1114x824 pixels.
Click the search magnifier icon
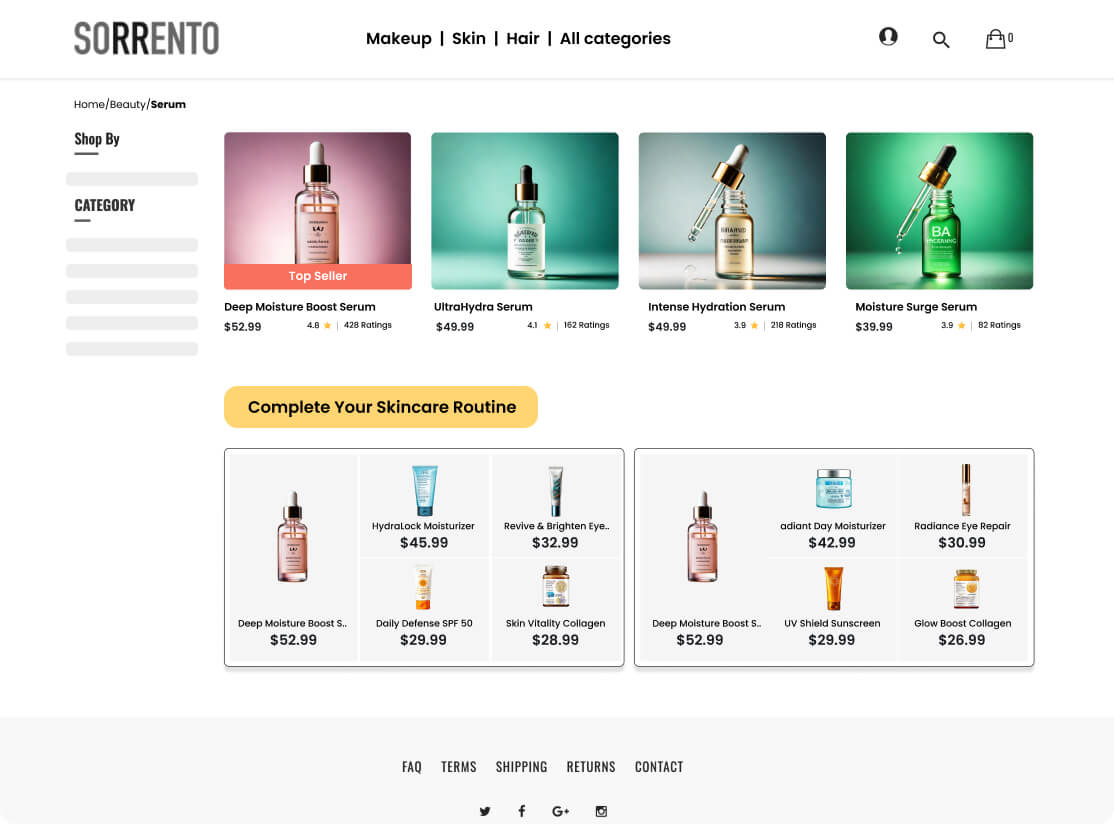[x=940, y=40]
